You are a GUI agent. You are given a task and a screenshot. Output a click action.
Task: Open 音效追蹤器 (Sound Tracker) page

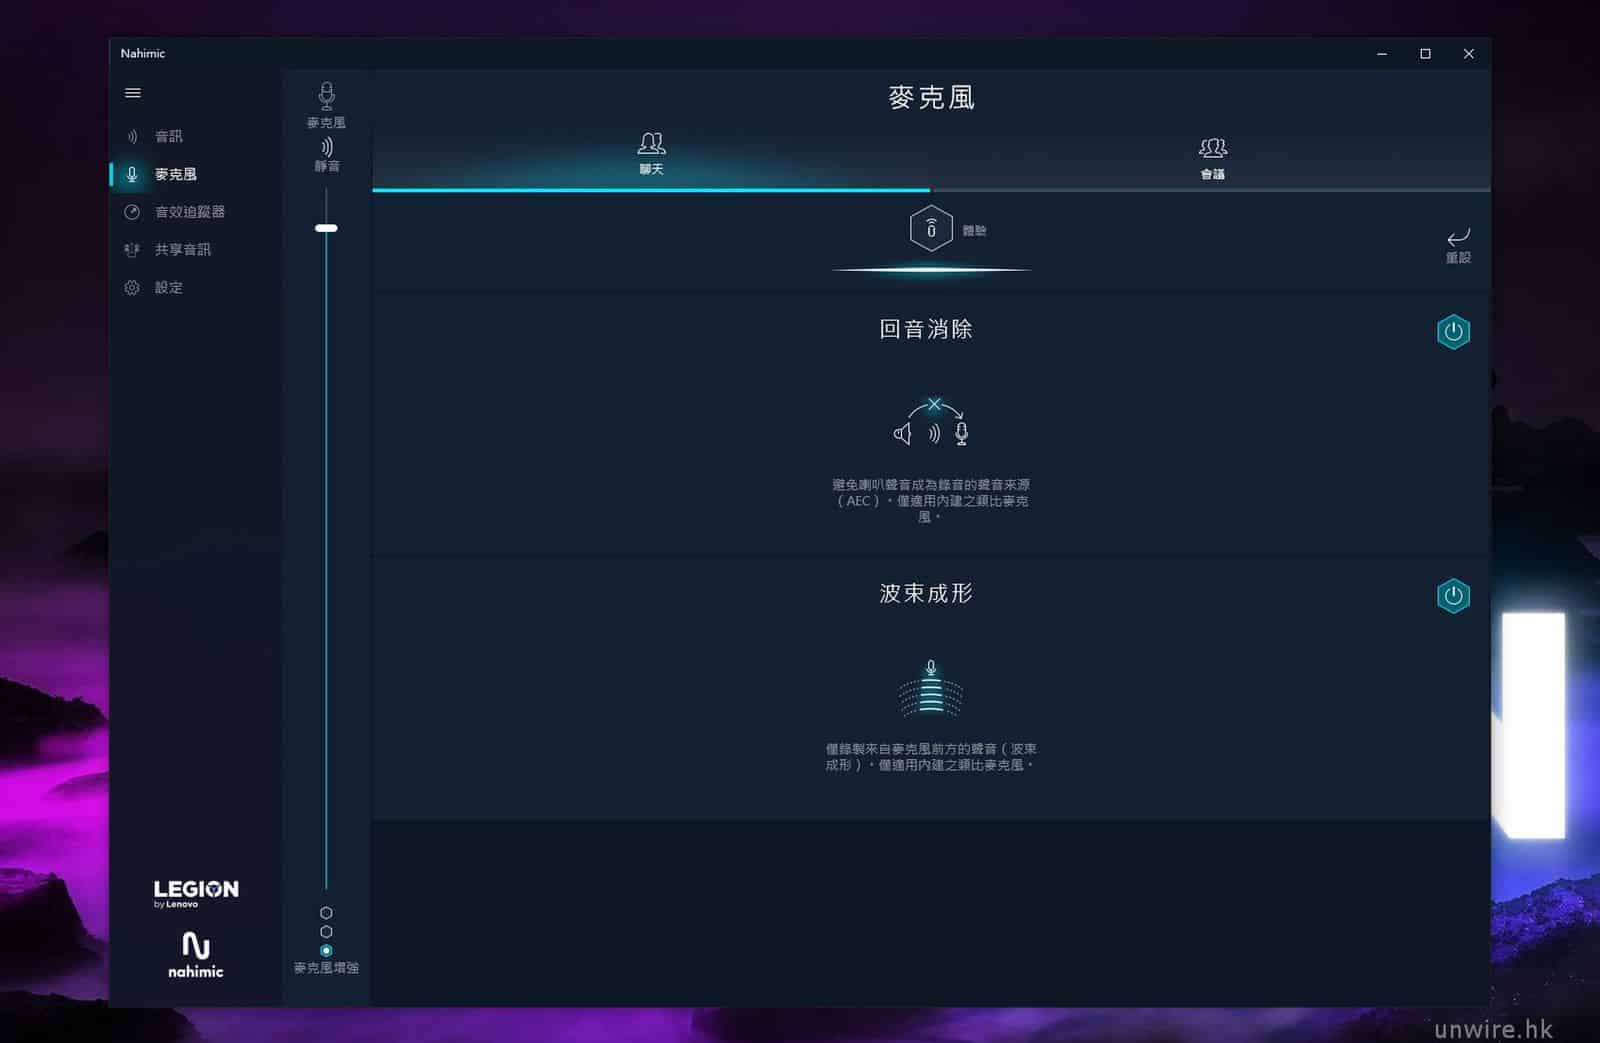click(x=188, y=212)
